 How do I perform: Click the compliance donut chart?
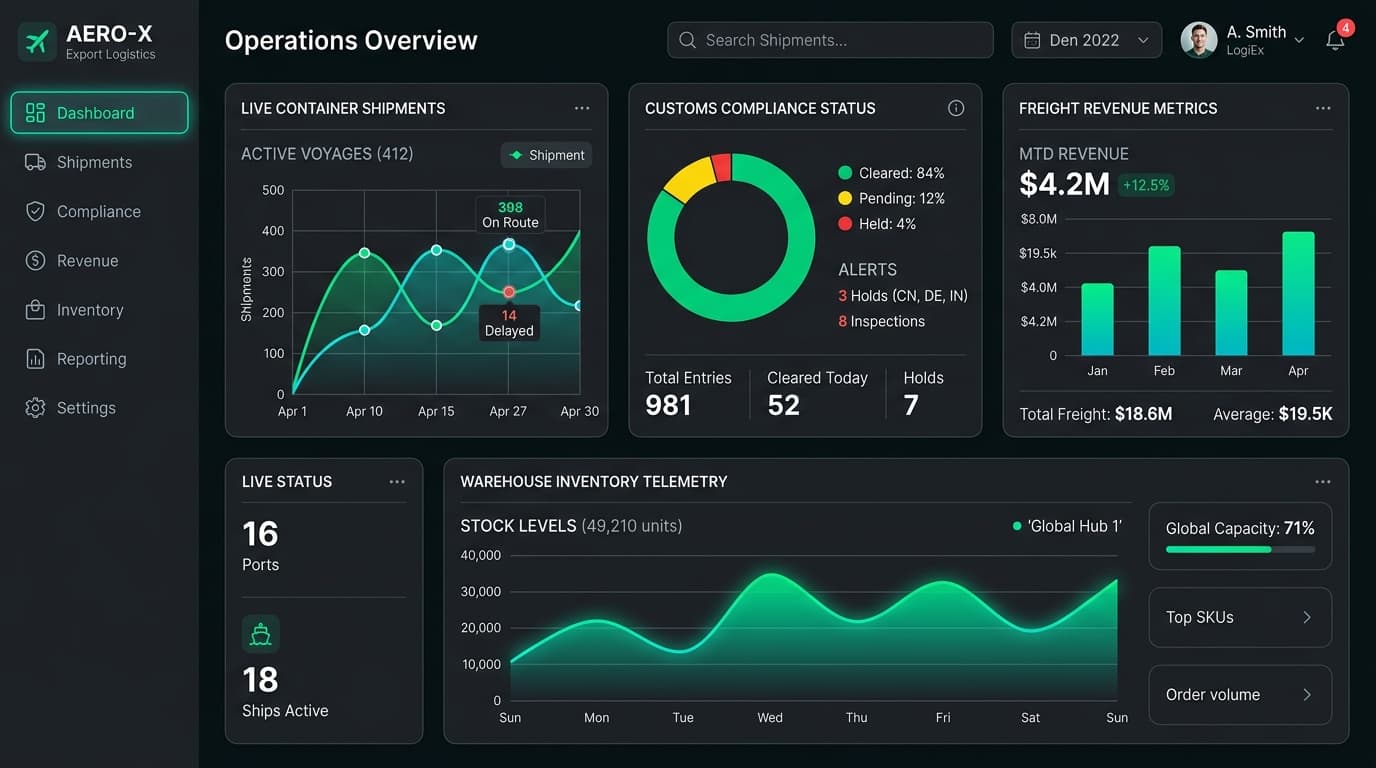click(731, 238)
